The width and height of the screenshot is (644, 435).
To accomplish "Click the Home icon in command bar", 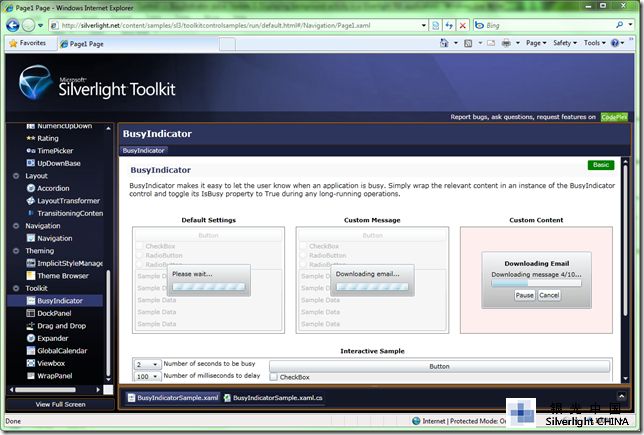I will coord(444,43).
